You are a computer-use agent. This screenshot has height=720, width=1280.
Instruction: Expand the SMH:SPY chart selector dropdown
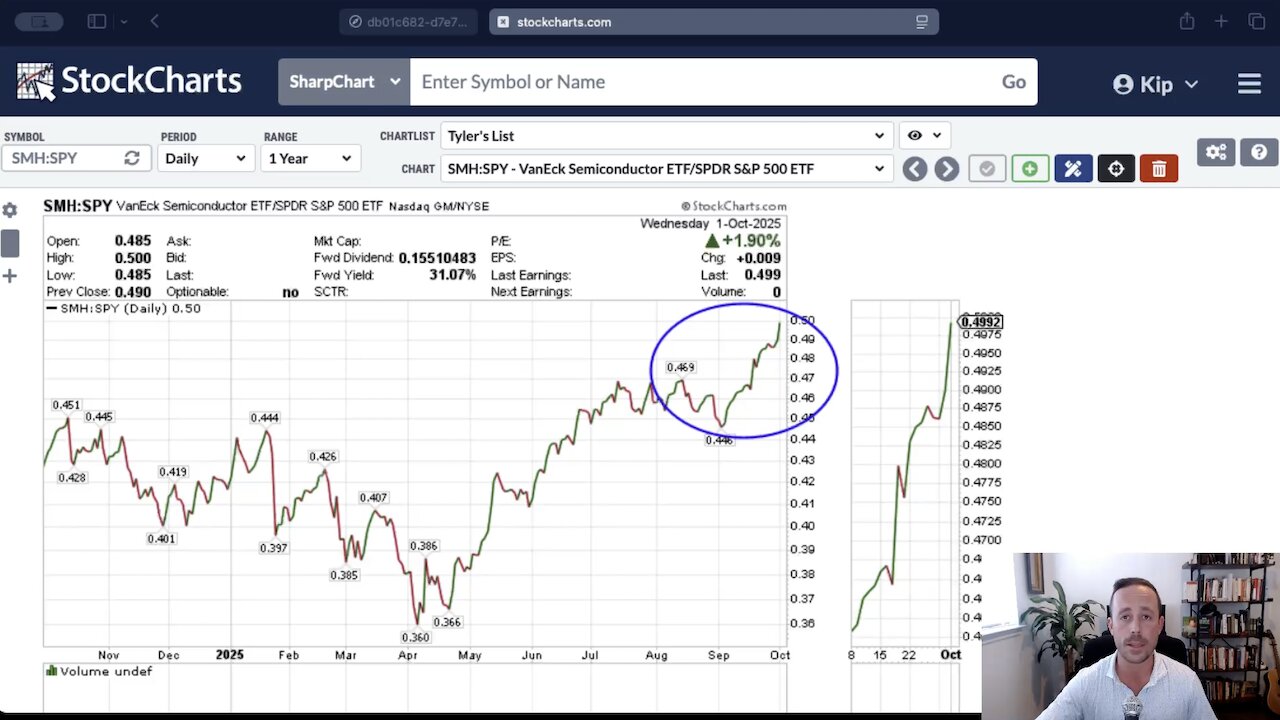tap(666, 169)
